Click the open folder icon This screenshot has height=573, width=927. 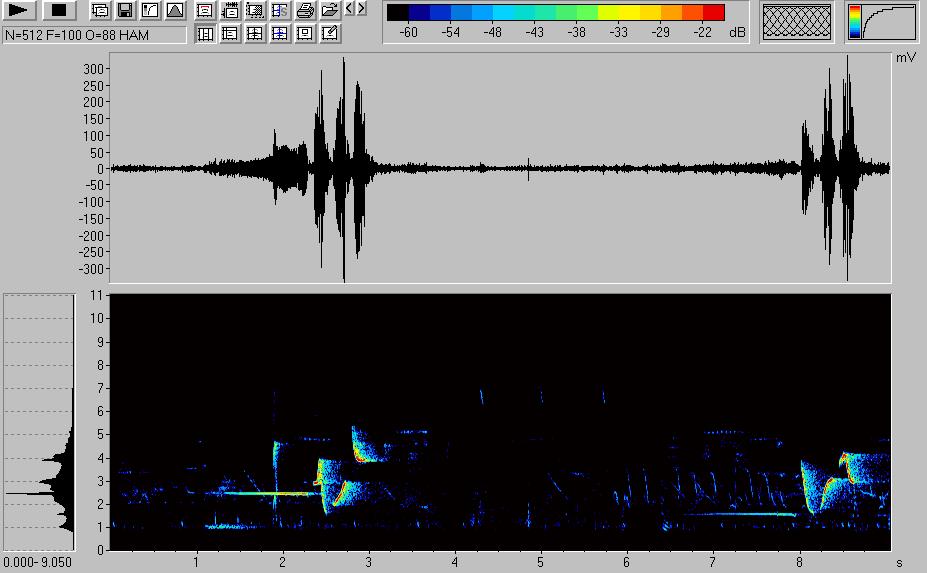[x=330, y=11]
